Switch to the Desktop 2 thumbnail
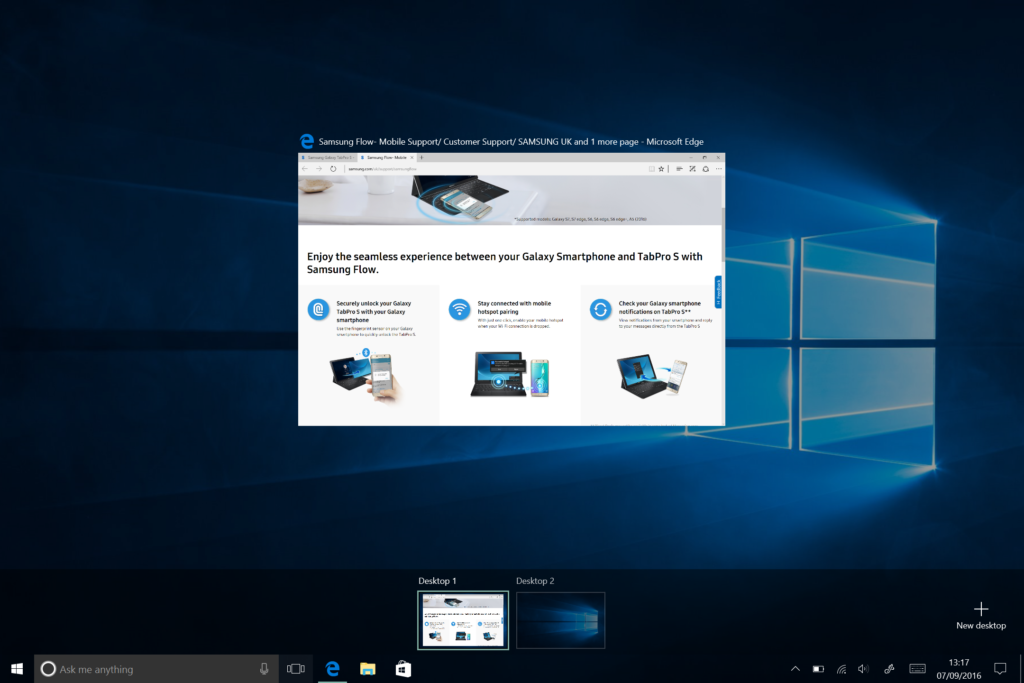This screenshot has width=1024, height=683. [x=560, y=620]
